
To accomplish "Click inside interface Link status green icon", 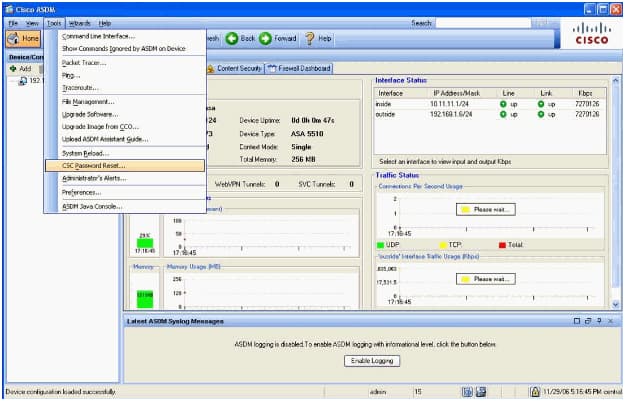I will point(541,104).
